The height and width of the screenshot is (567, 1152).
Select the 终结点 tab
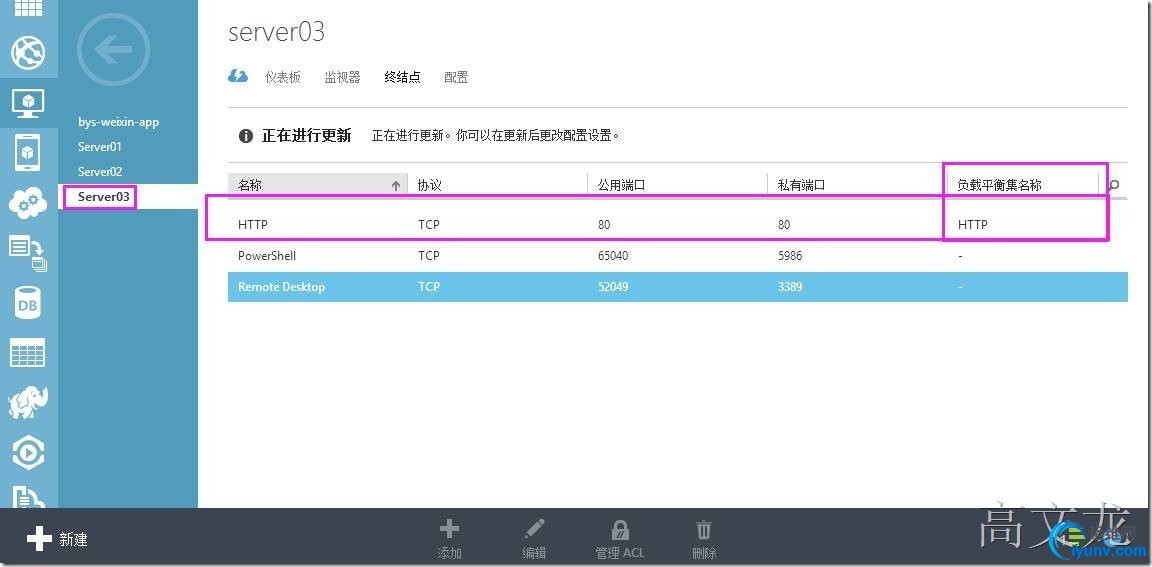(403, 77)
